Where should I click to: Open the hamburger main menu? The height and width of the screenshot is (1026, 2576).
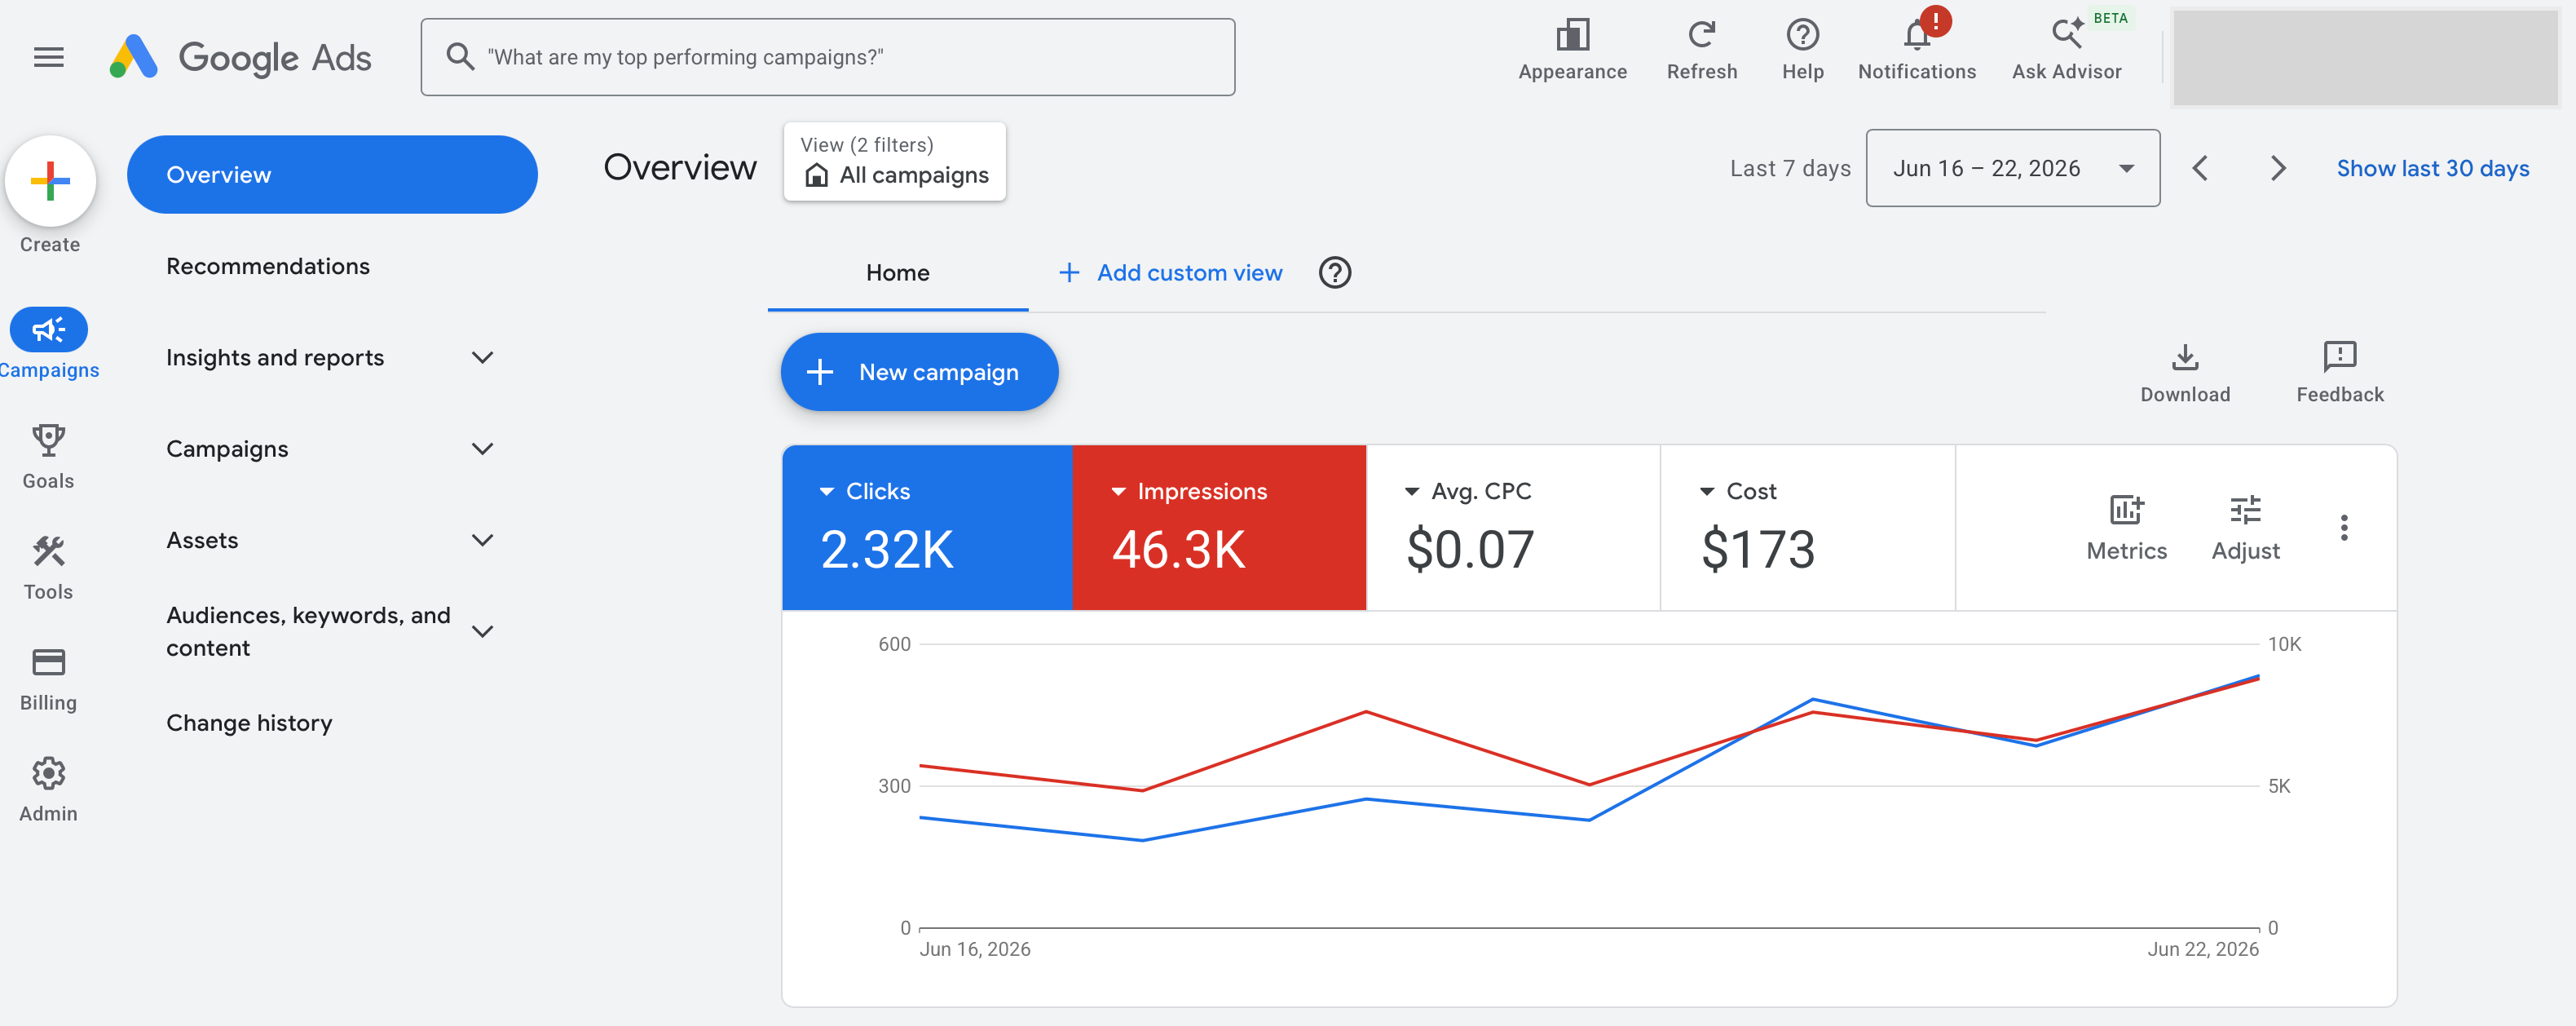48,57
